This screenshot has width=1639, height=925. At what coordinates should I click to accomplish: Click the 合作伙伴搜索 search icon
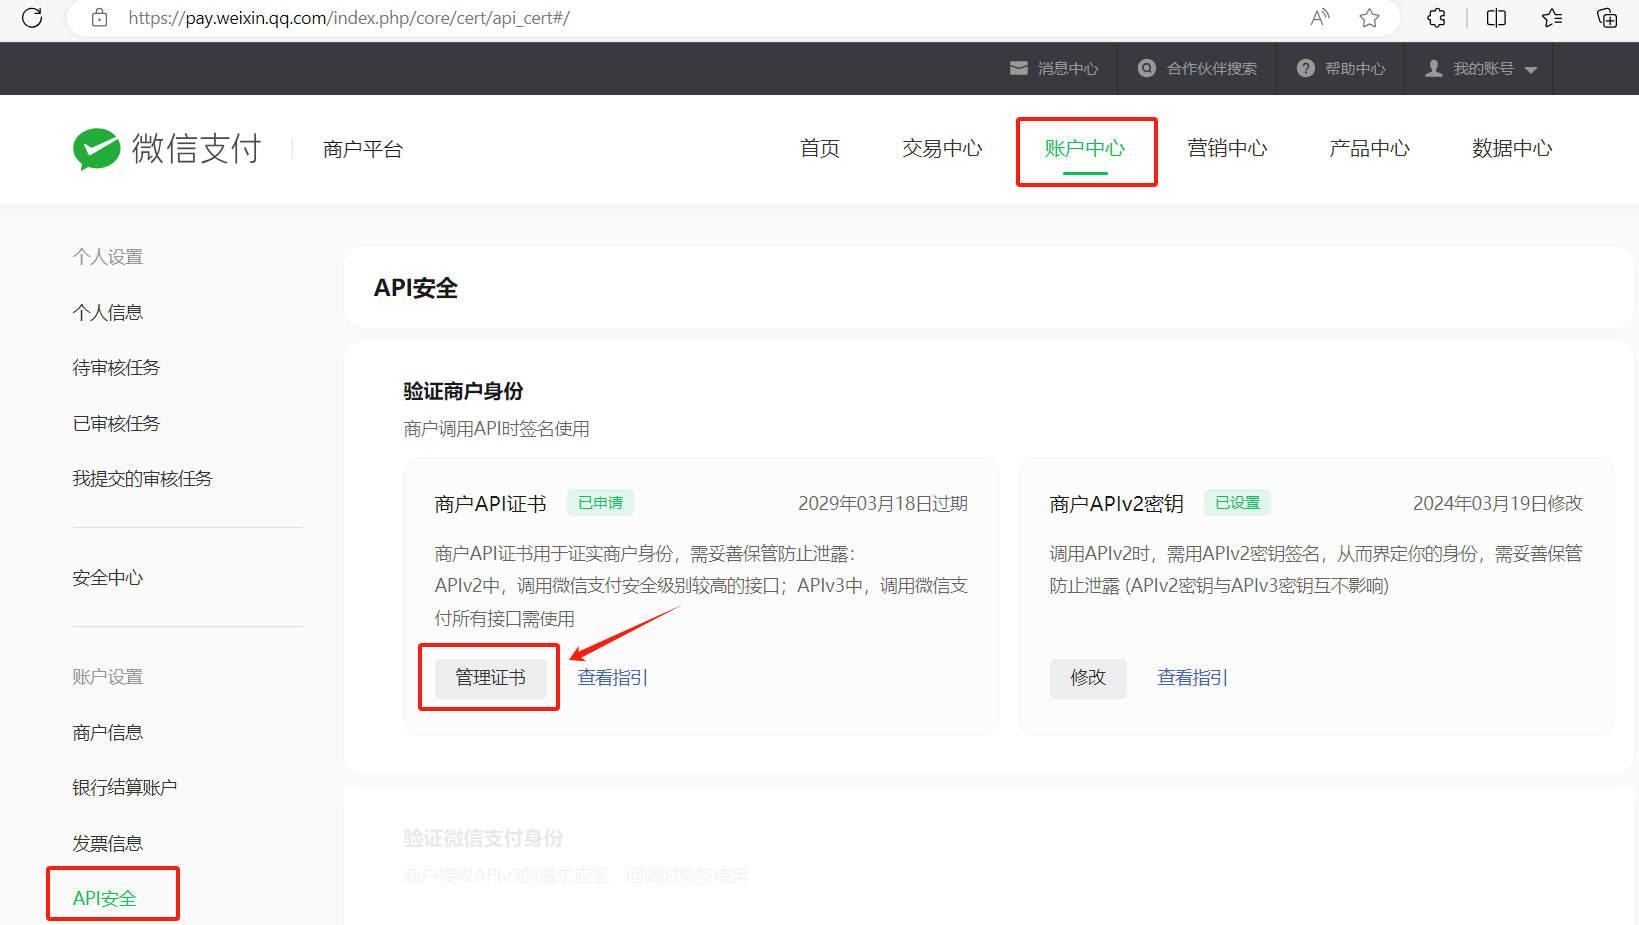pyautogui.click(x=1147, y=68)
